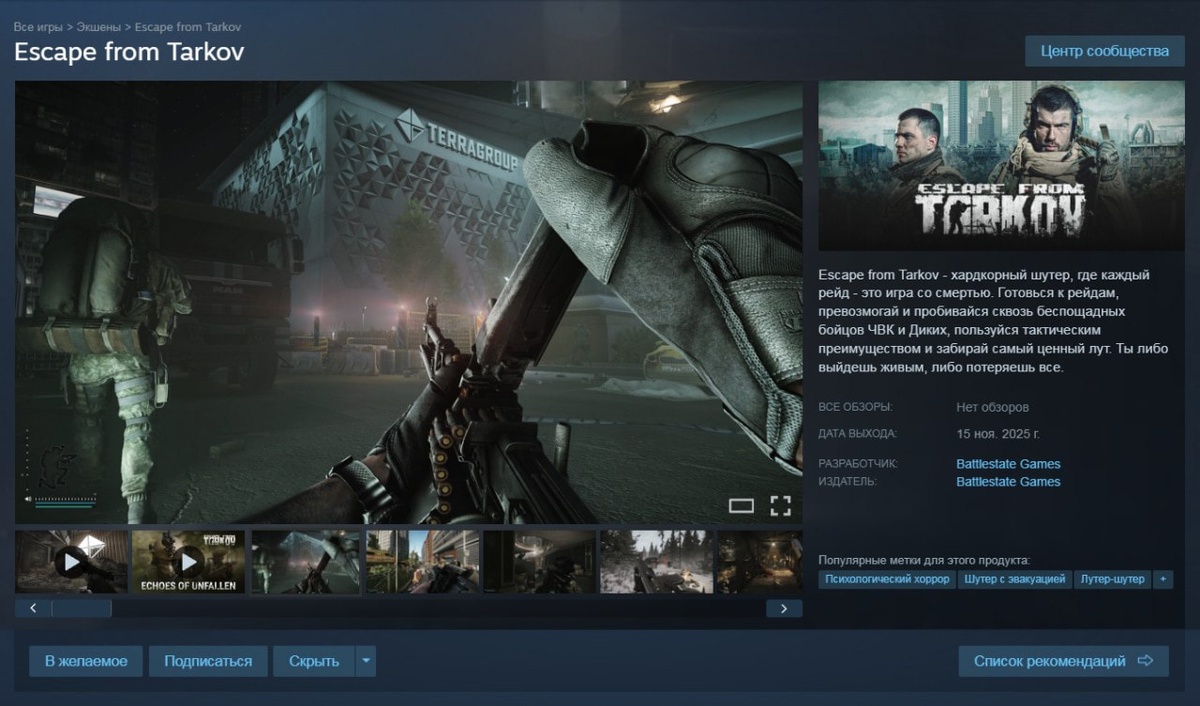Select the partially visible last screenshot thumbnail
Screen dimensions: 1200x706
tap(760, 562)
